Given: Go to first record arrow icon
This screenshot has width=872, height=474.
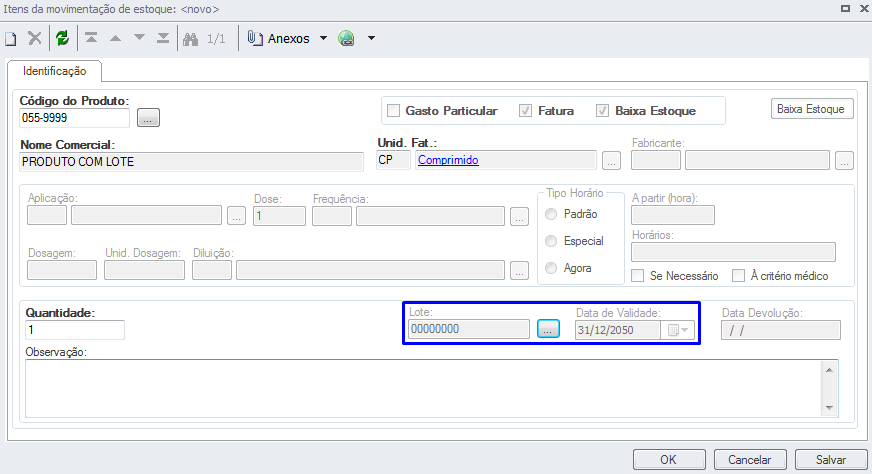Looking at the screenshot, I should tap(91, 38).
